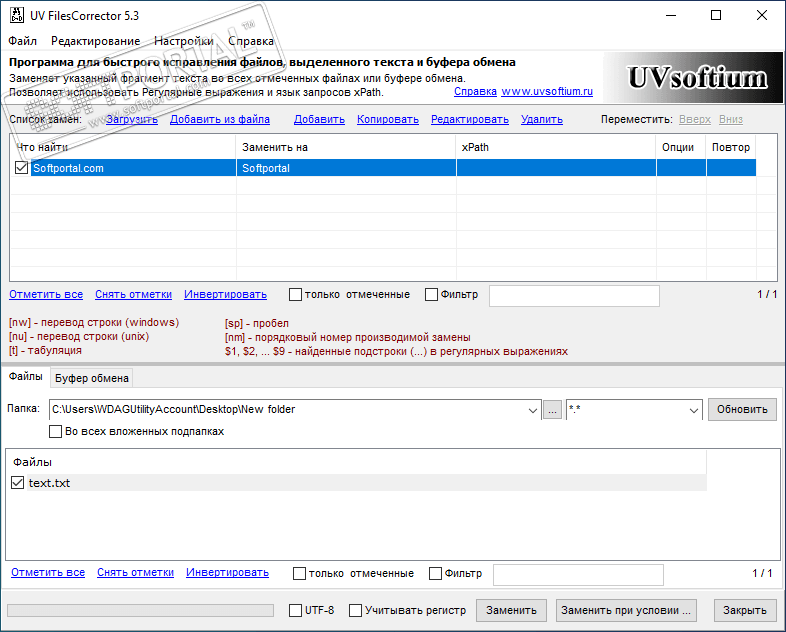
Task: Click the Заменить button
Action: (511, 610)
